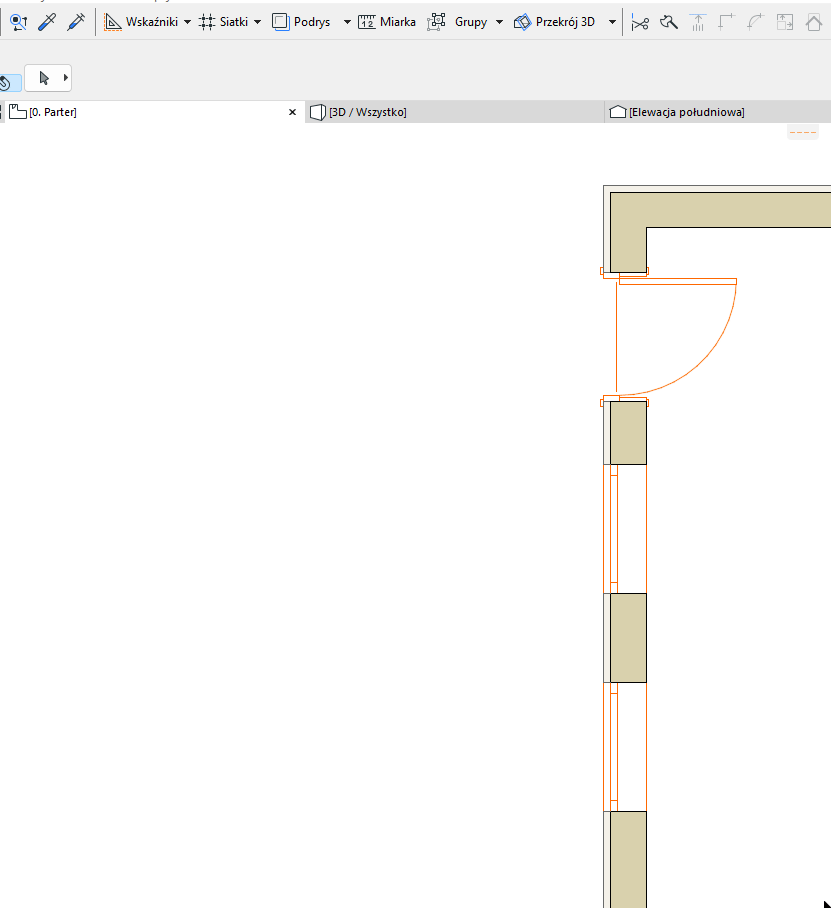Click the trim scissors icon on the toolbar

[640, 21]
